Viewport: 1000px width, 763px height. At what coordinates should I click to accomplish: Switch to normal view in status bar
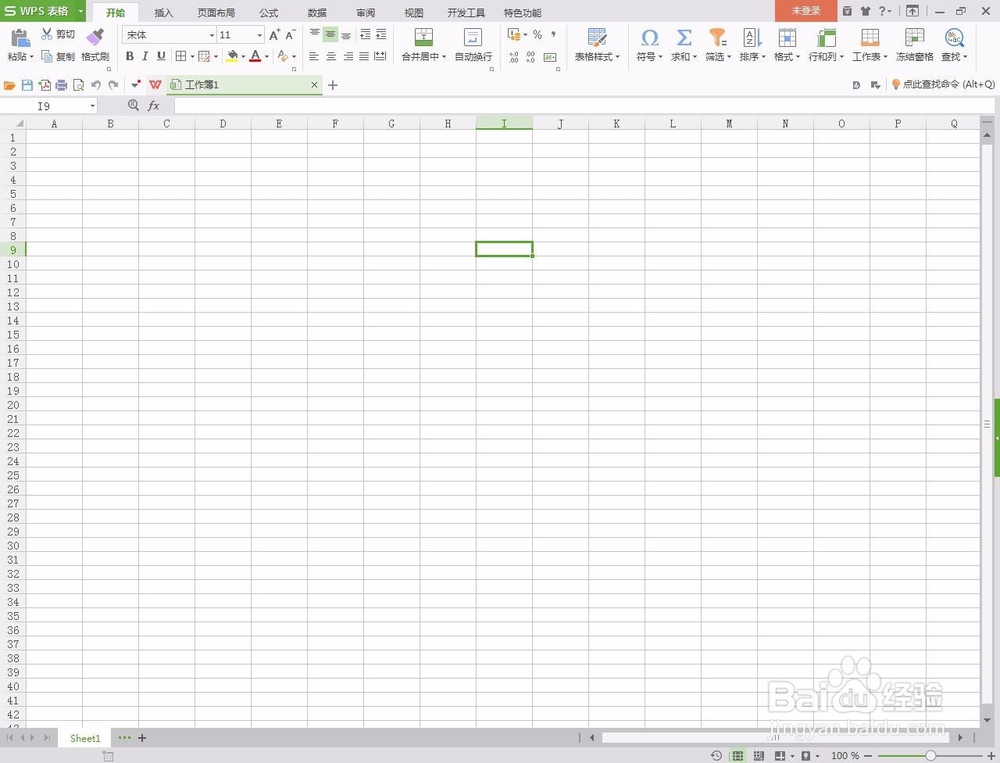(738, 756)
